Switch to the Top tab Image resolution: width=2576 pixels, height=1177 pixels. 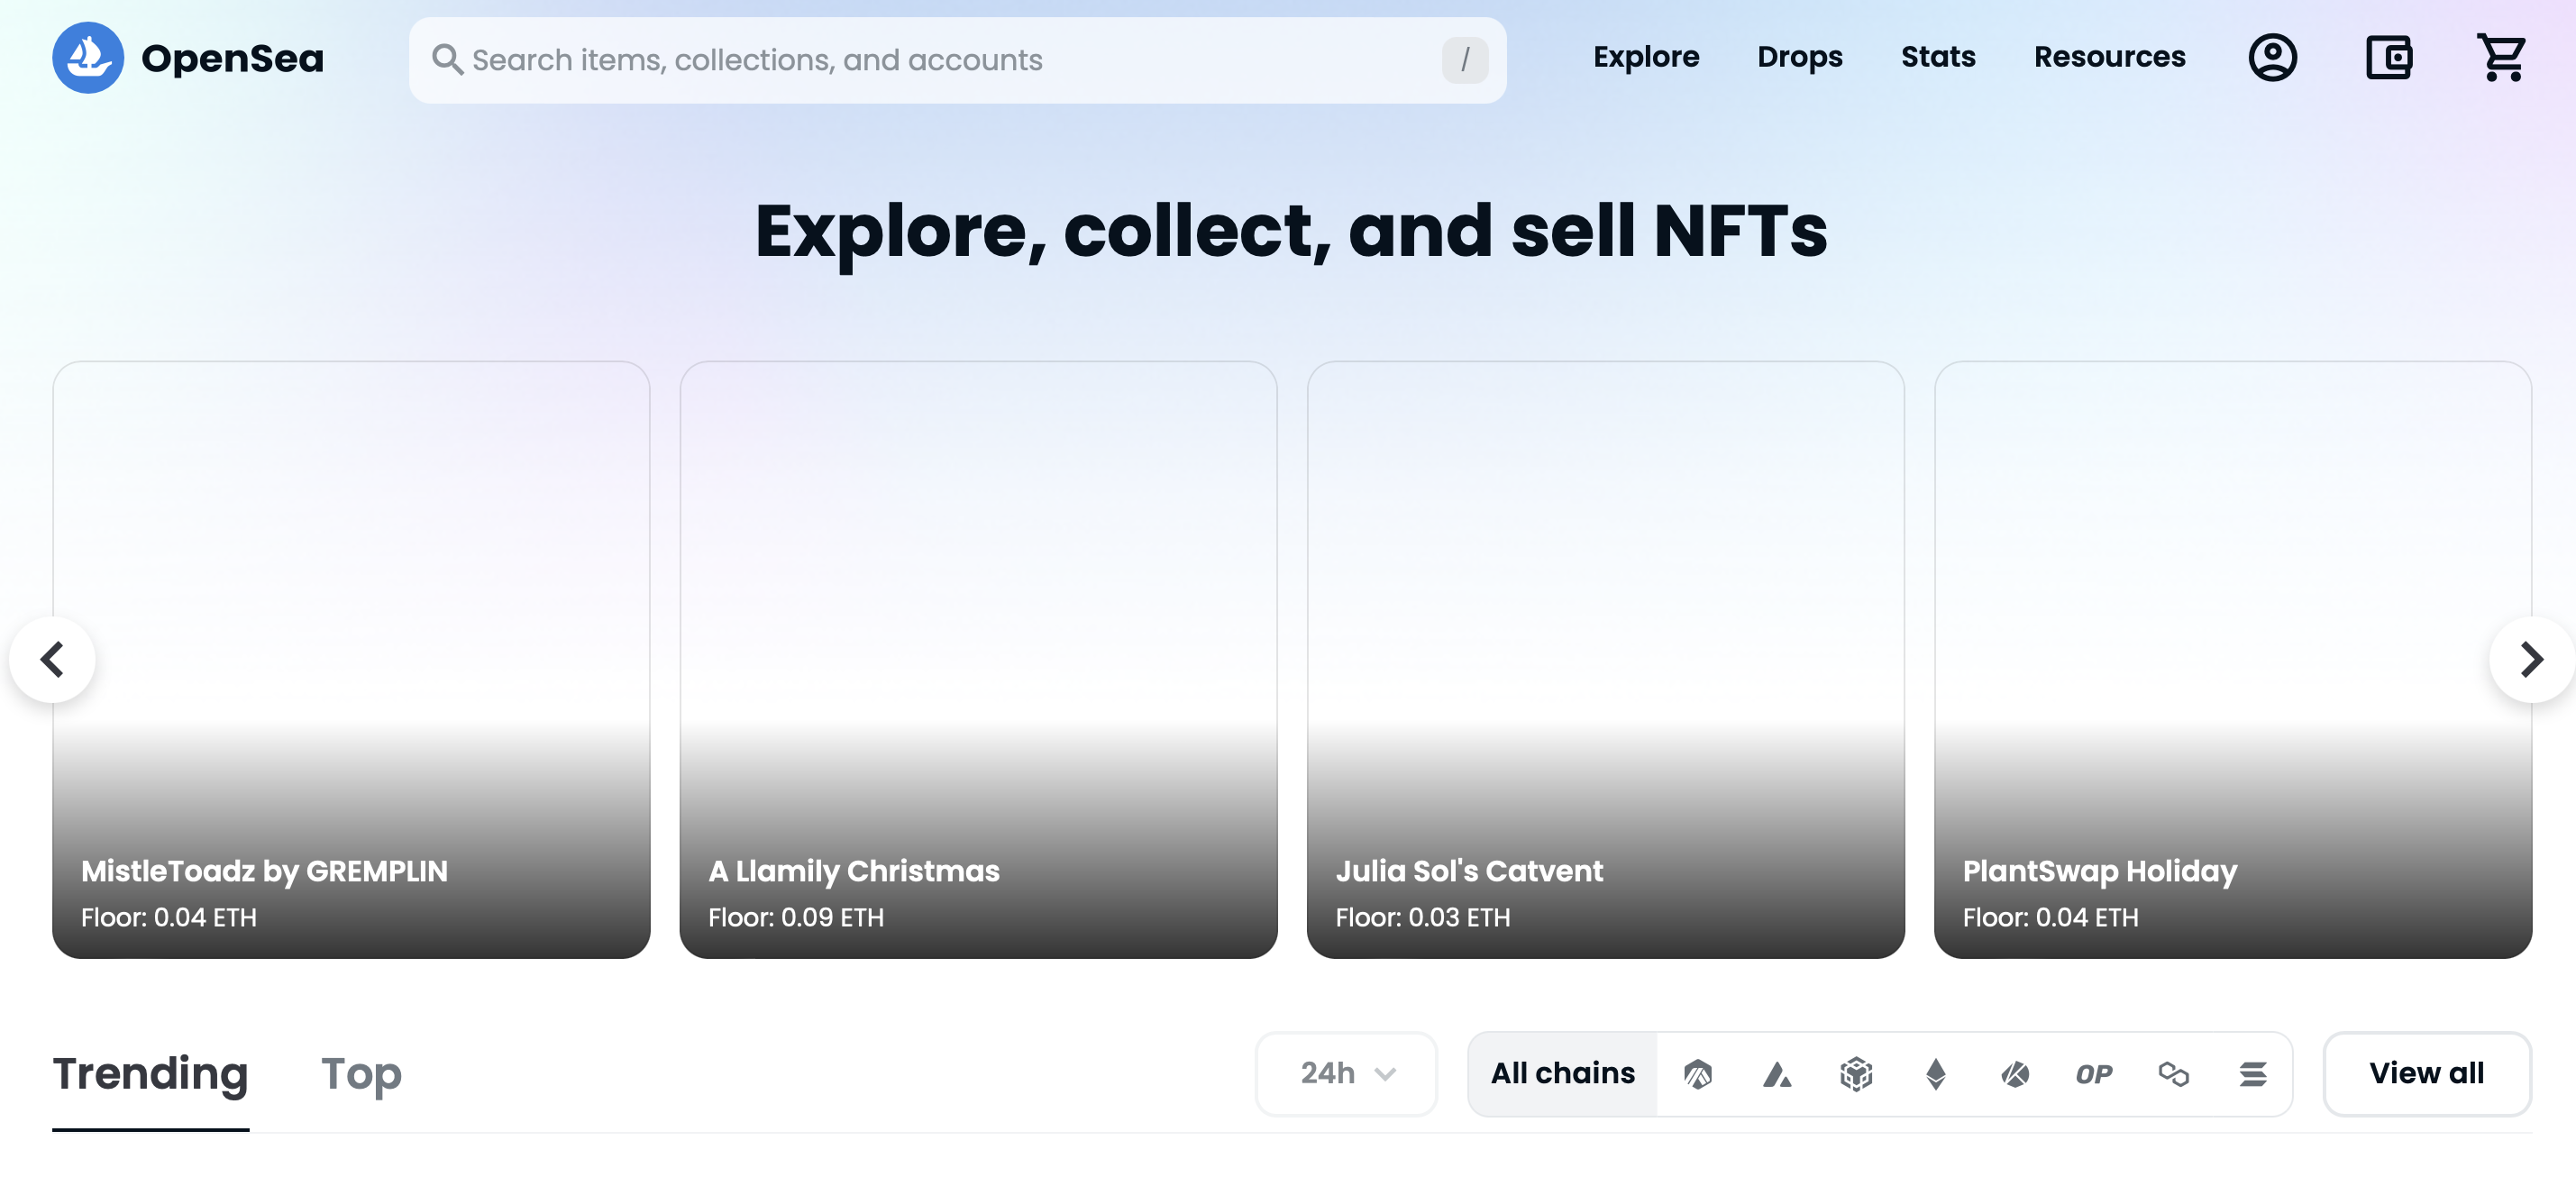[x=361, y=1074]
